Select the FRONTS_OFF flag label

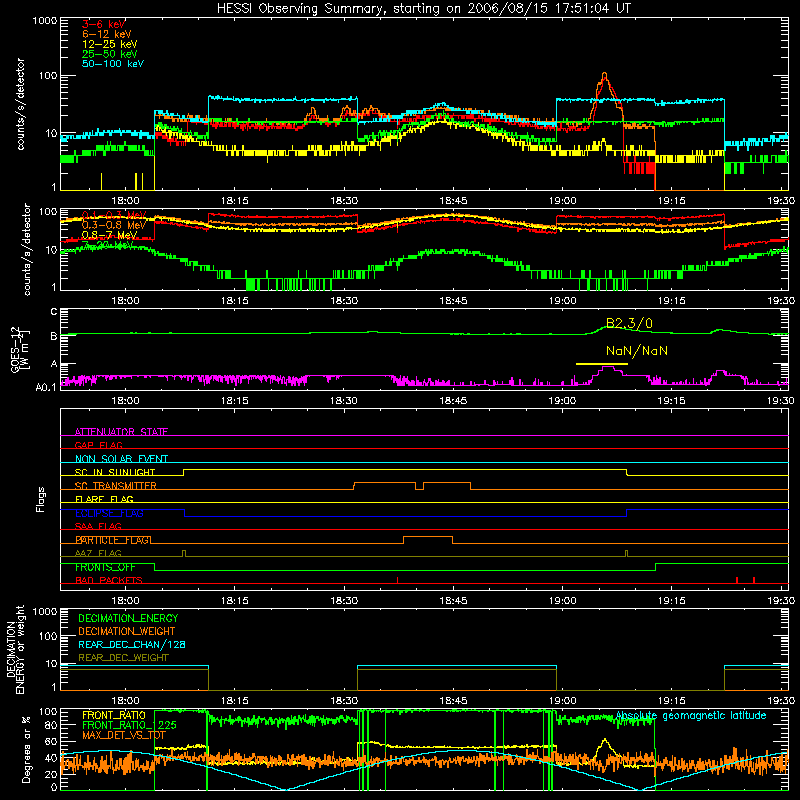coord(105,567)
